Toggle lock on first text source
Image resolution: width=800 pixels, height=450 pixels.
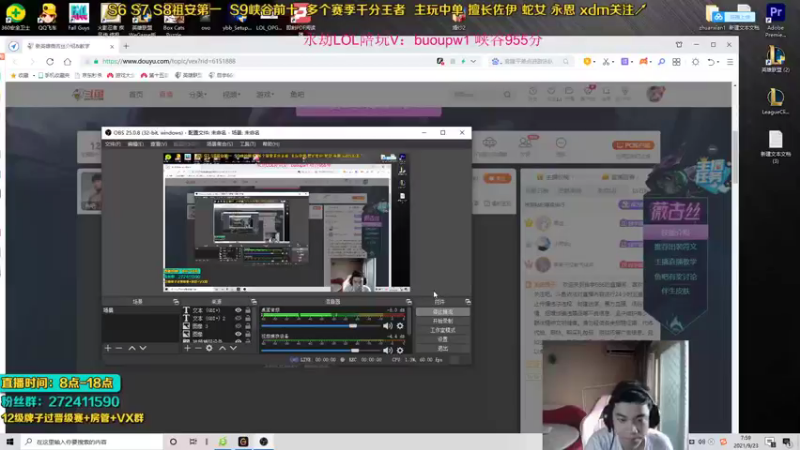pos(248,310)
